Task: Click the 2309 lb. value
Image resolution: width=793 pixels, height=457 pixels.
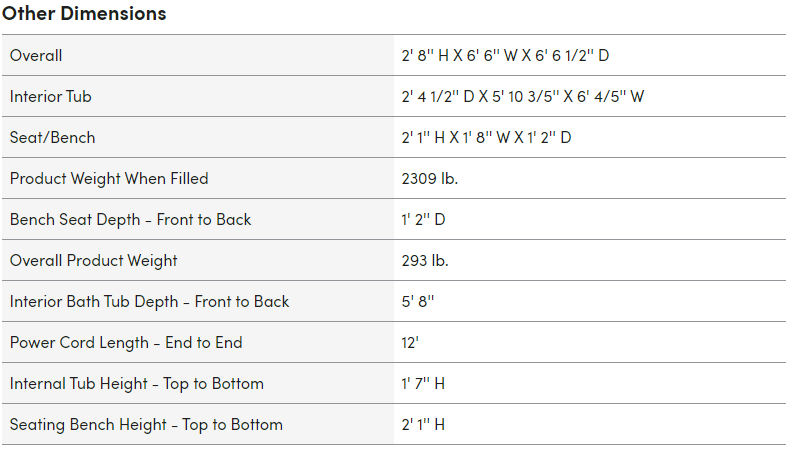Action: pos(429,178)
